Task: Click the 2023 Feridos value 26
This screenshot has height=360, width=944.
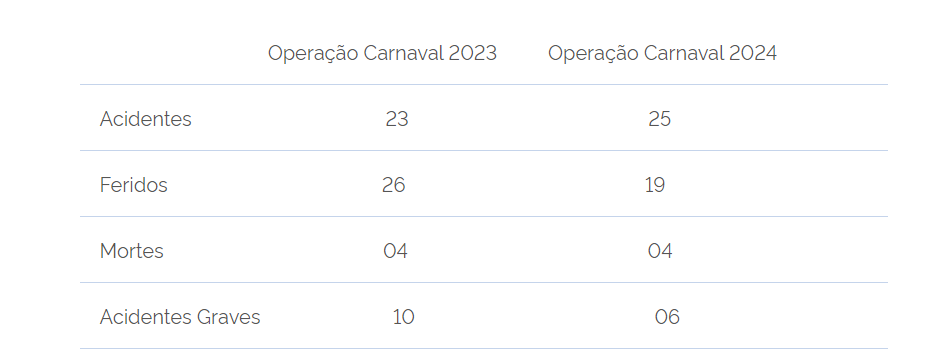Action: 394,185
